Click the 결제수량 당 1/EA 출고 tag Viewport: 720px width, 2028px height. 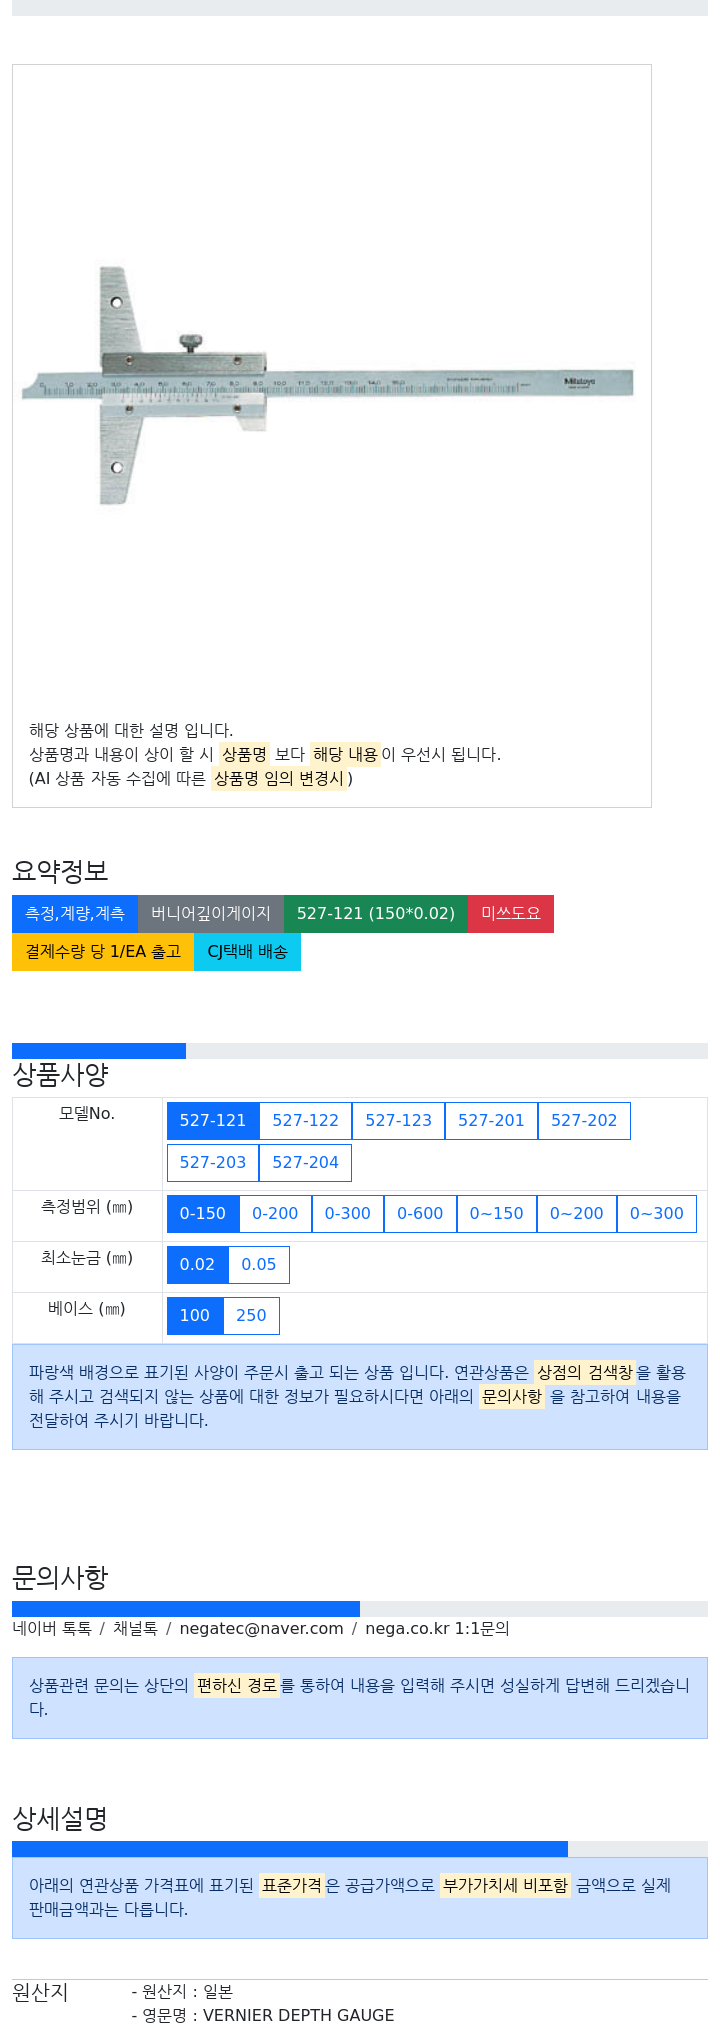click(103, 951)
